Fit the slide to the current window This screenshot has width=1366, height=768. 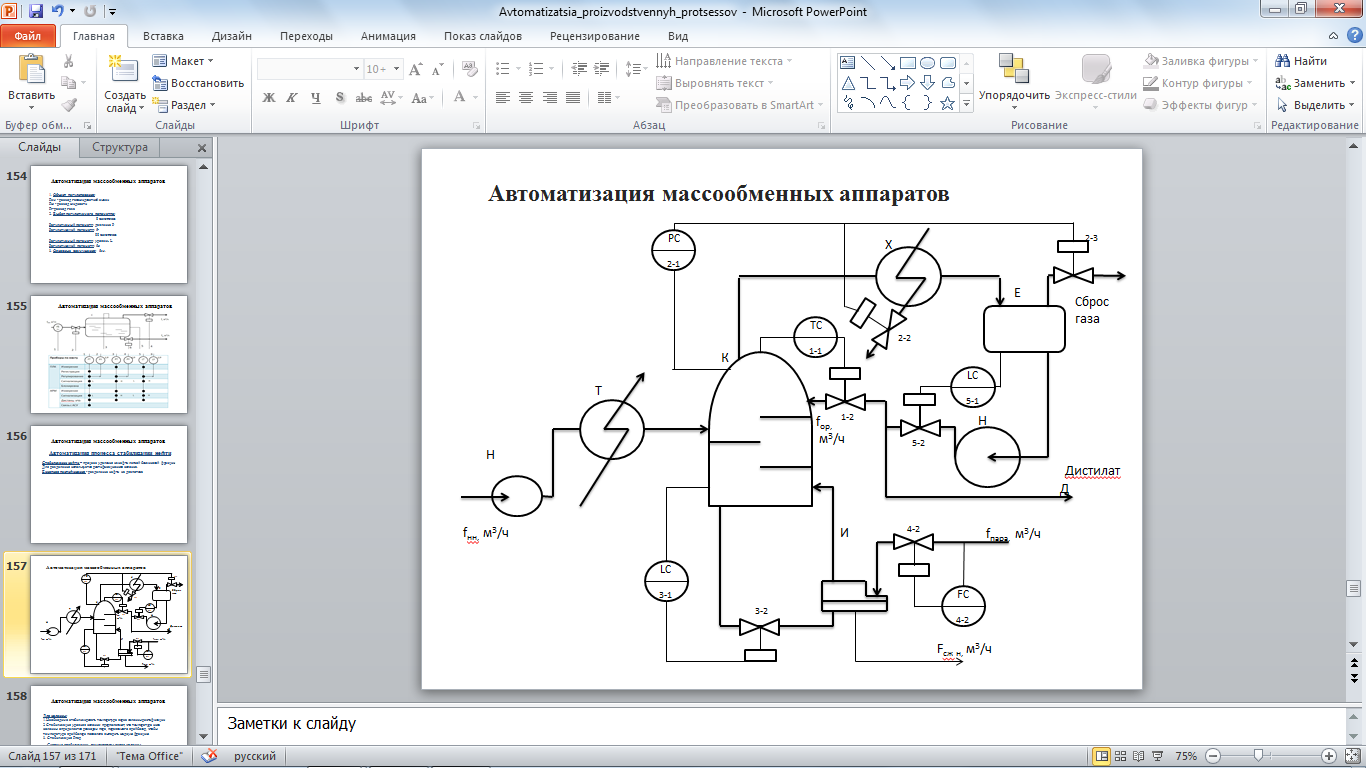pyautogui.click(x=1353, y=756)
